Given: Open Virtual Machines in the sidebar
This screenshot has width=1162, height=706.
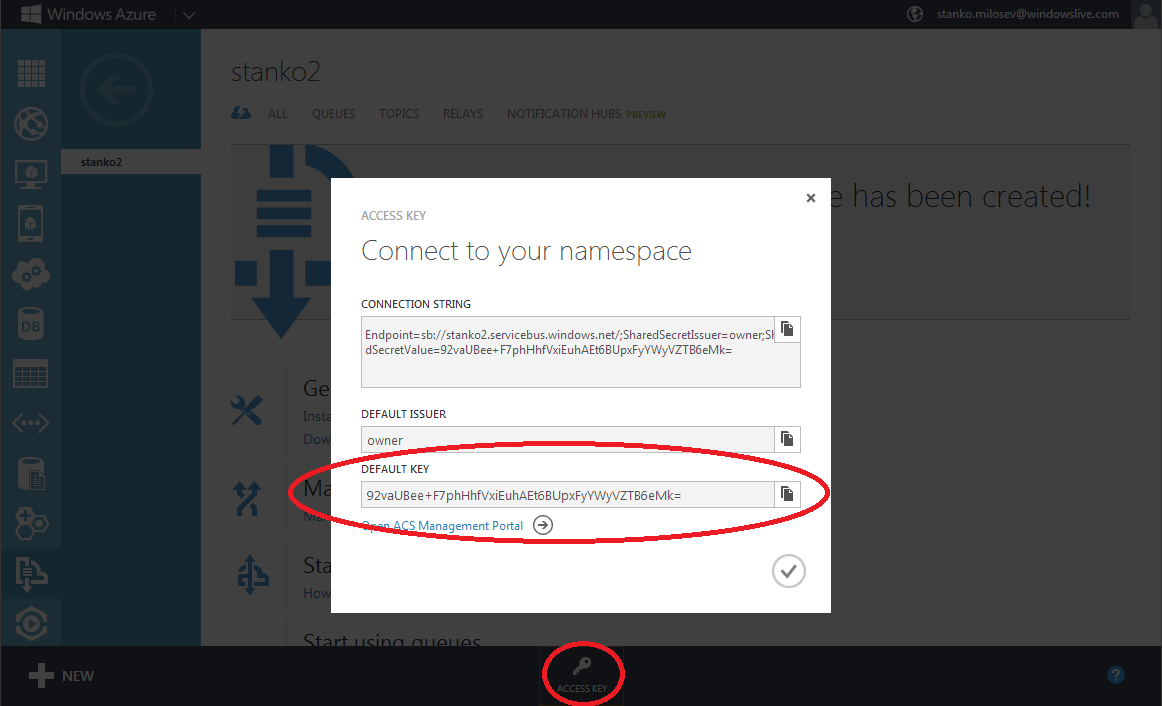Looking at the screenshot, I should [31, 174].
